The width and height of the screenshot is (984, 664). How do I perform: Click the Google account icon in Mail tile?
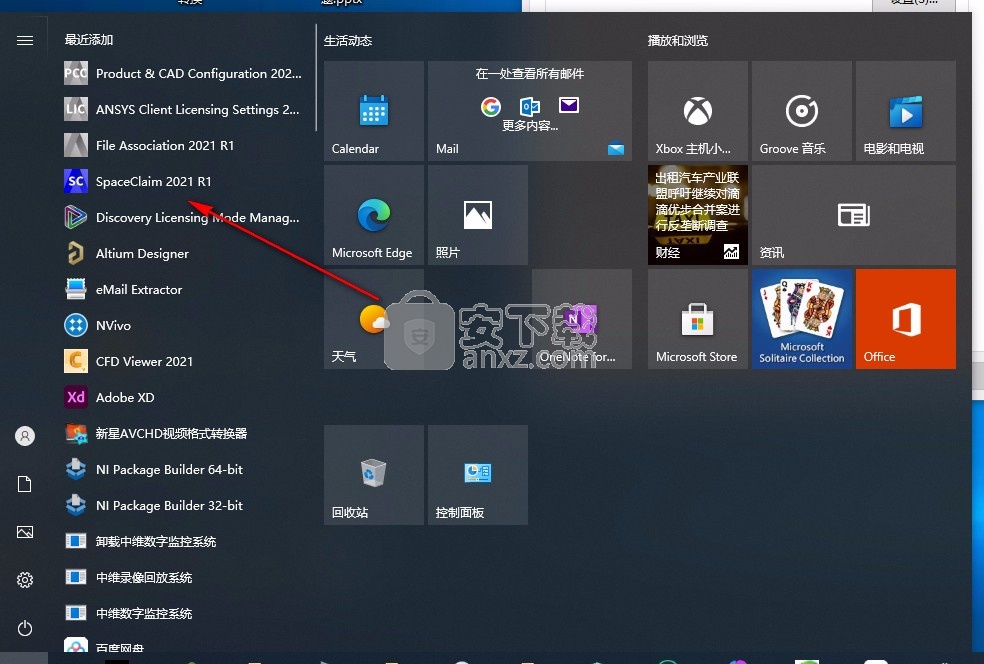tap(491, 107)
